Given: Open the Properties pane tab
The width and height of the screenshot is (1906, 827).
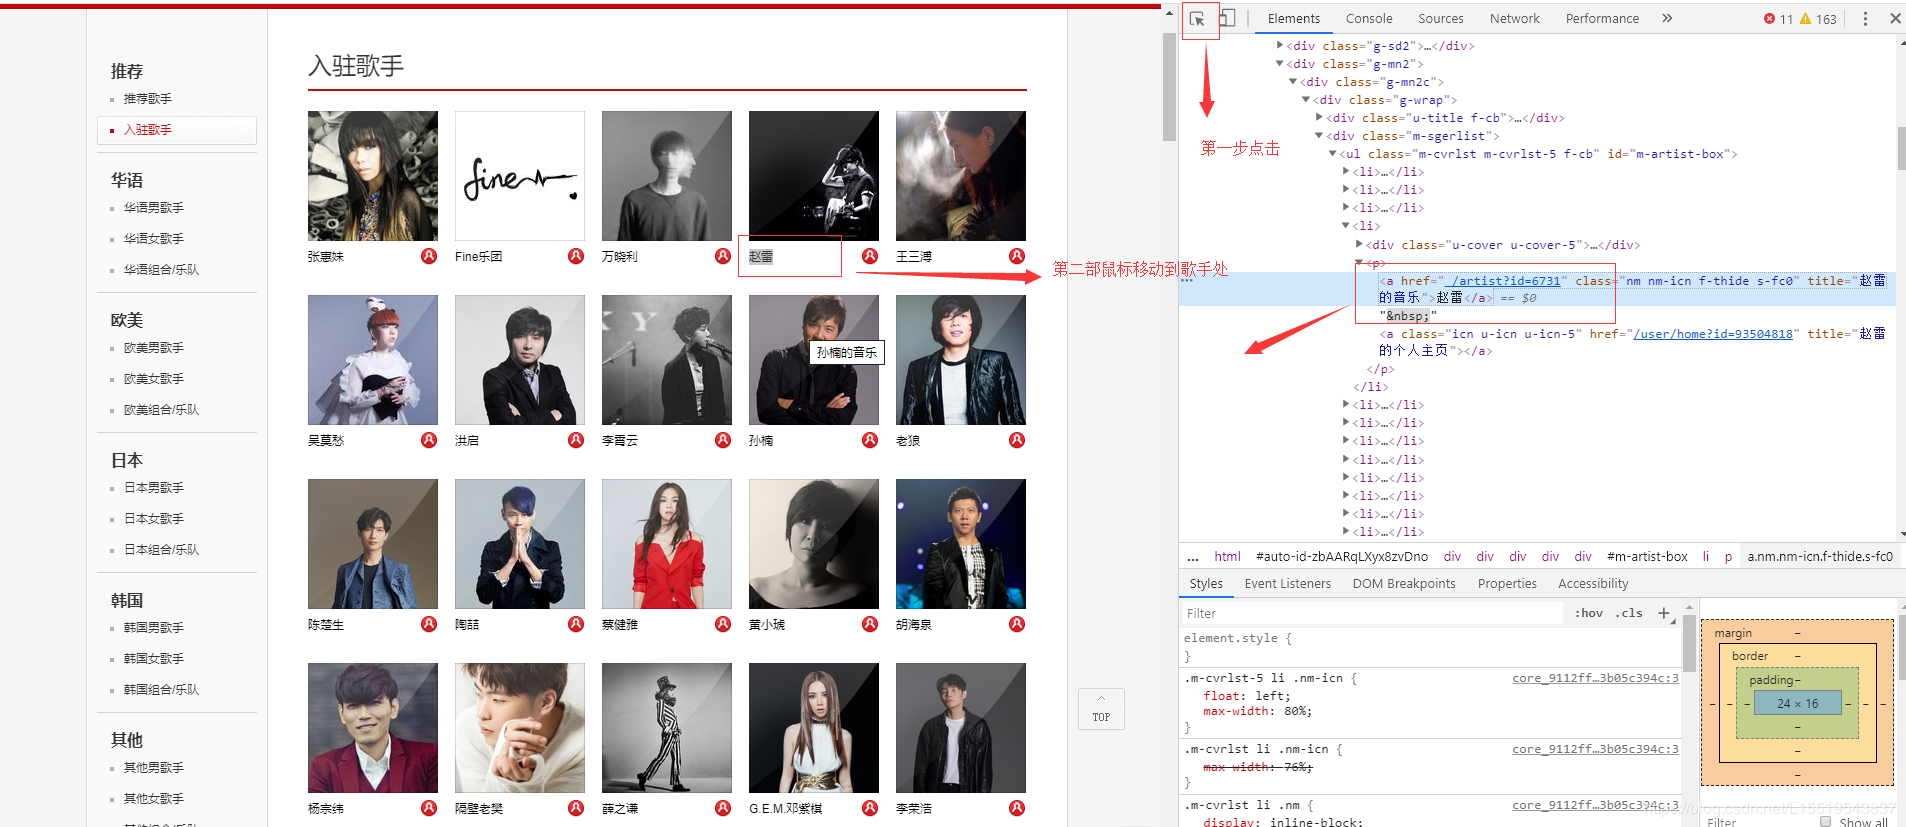Looking at the screenshot, I should 1507,583.
